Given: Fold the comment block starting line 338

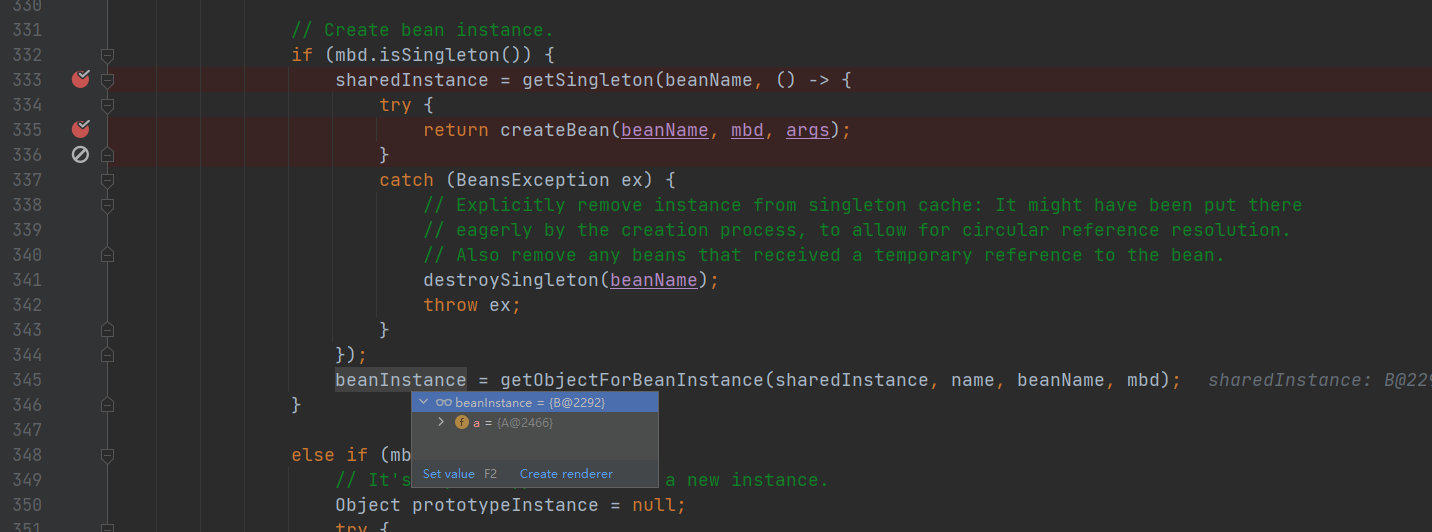Looking at the screenshot, I should 108,205.
